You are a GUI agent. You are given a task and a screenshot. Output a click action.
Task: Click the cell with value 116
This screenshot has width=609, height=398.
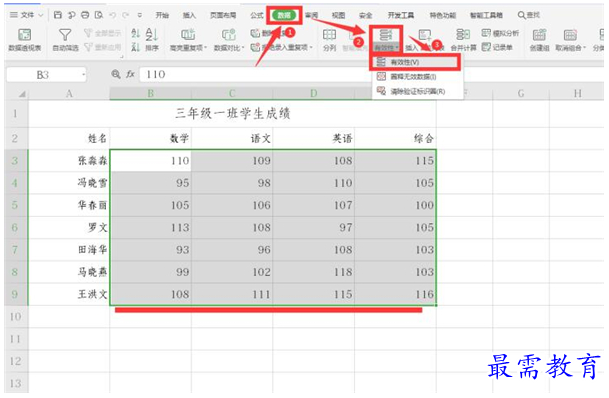tap(395, 294)
